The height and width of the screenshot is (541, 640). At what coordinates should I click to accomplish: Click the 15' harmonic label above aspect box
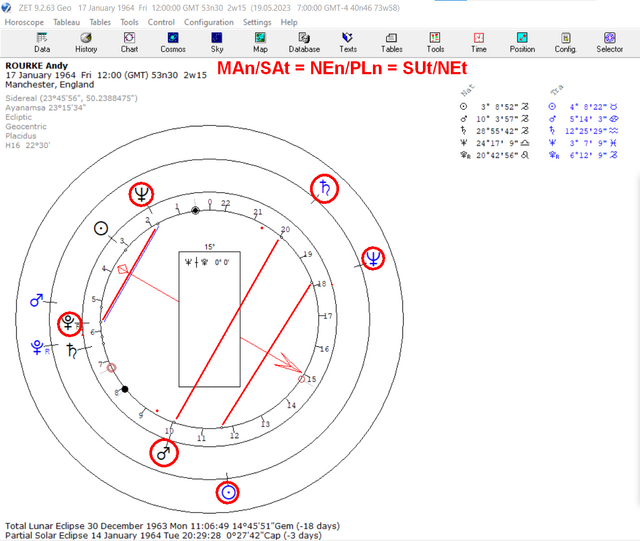[x=209, y=247]
